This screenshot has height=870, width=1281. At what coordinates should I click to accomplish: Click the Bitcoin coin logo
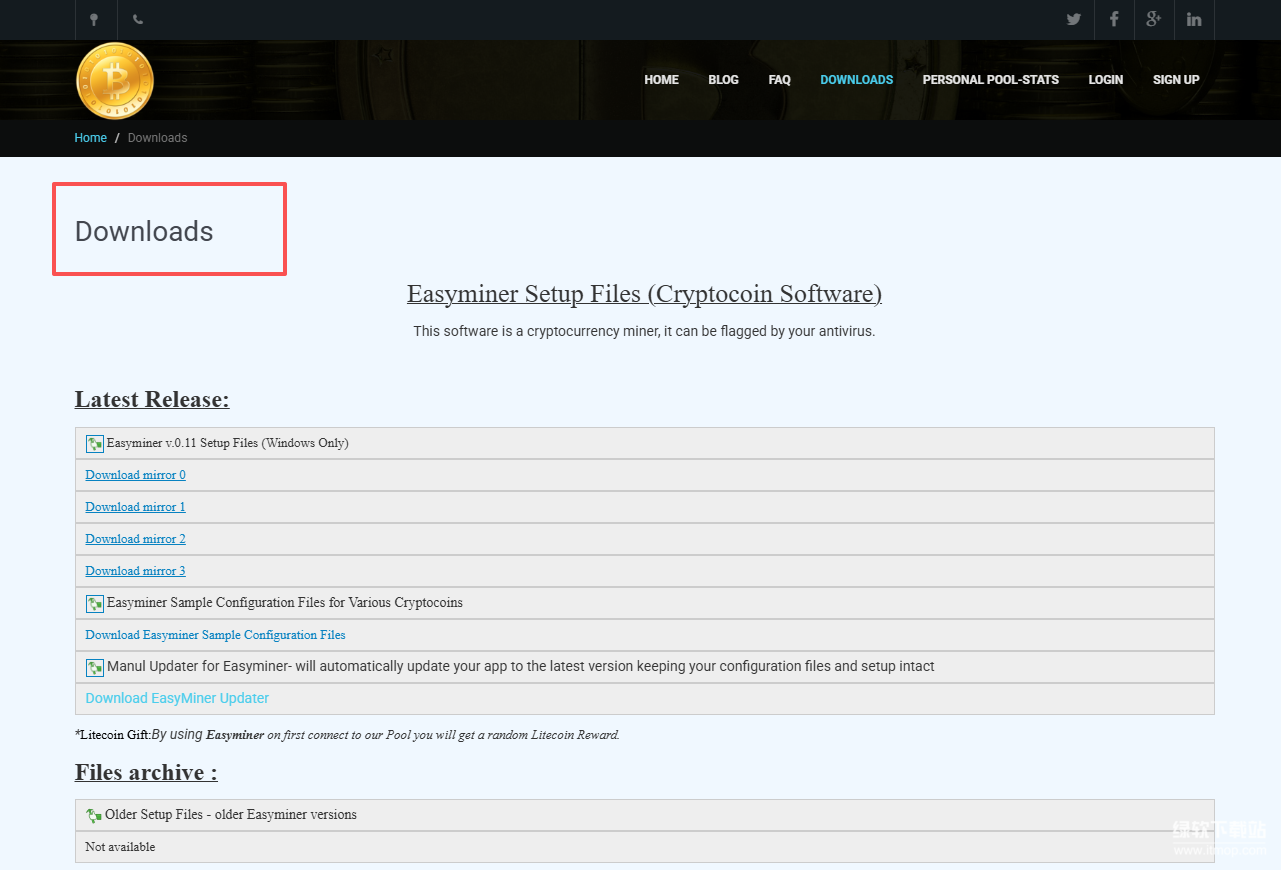[x=115, y=81]
